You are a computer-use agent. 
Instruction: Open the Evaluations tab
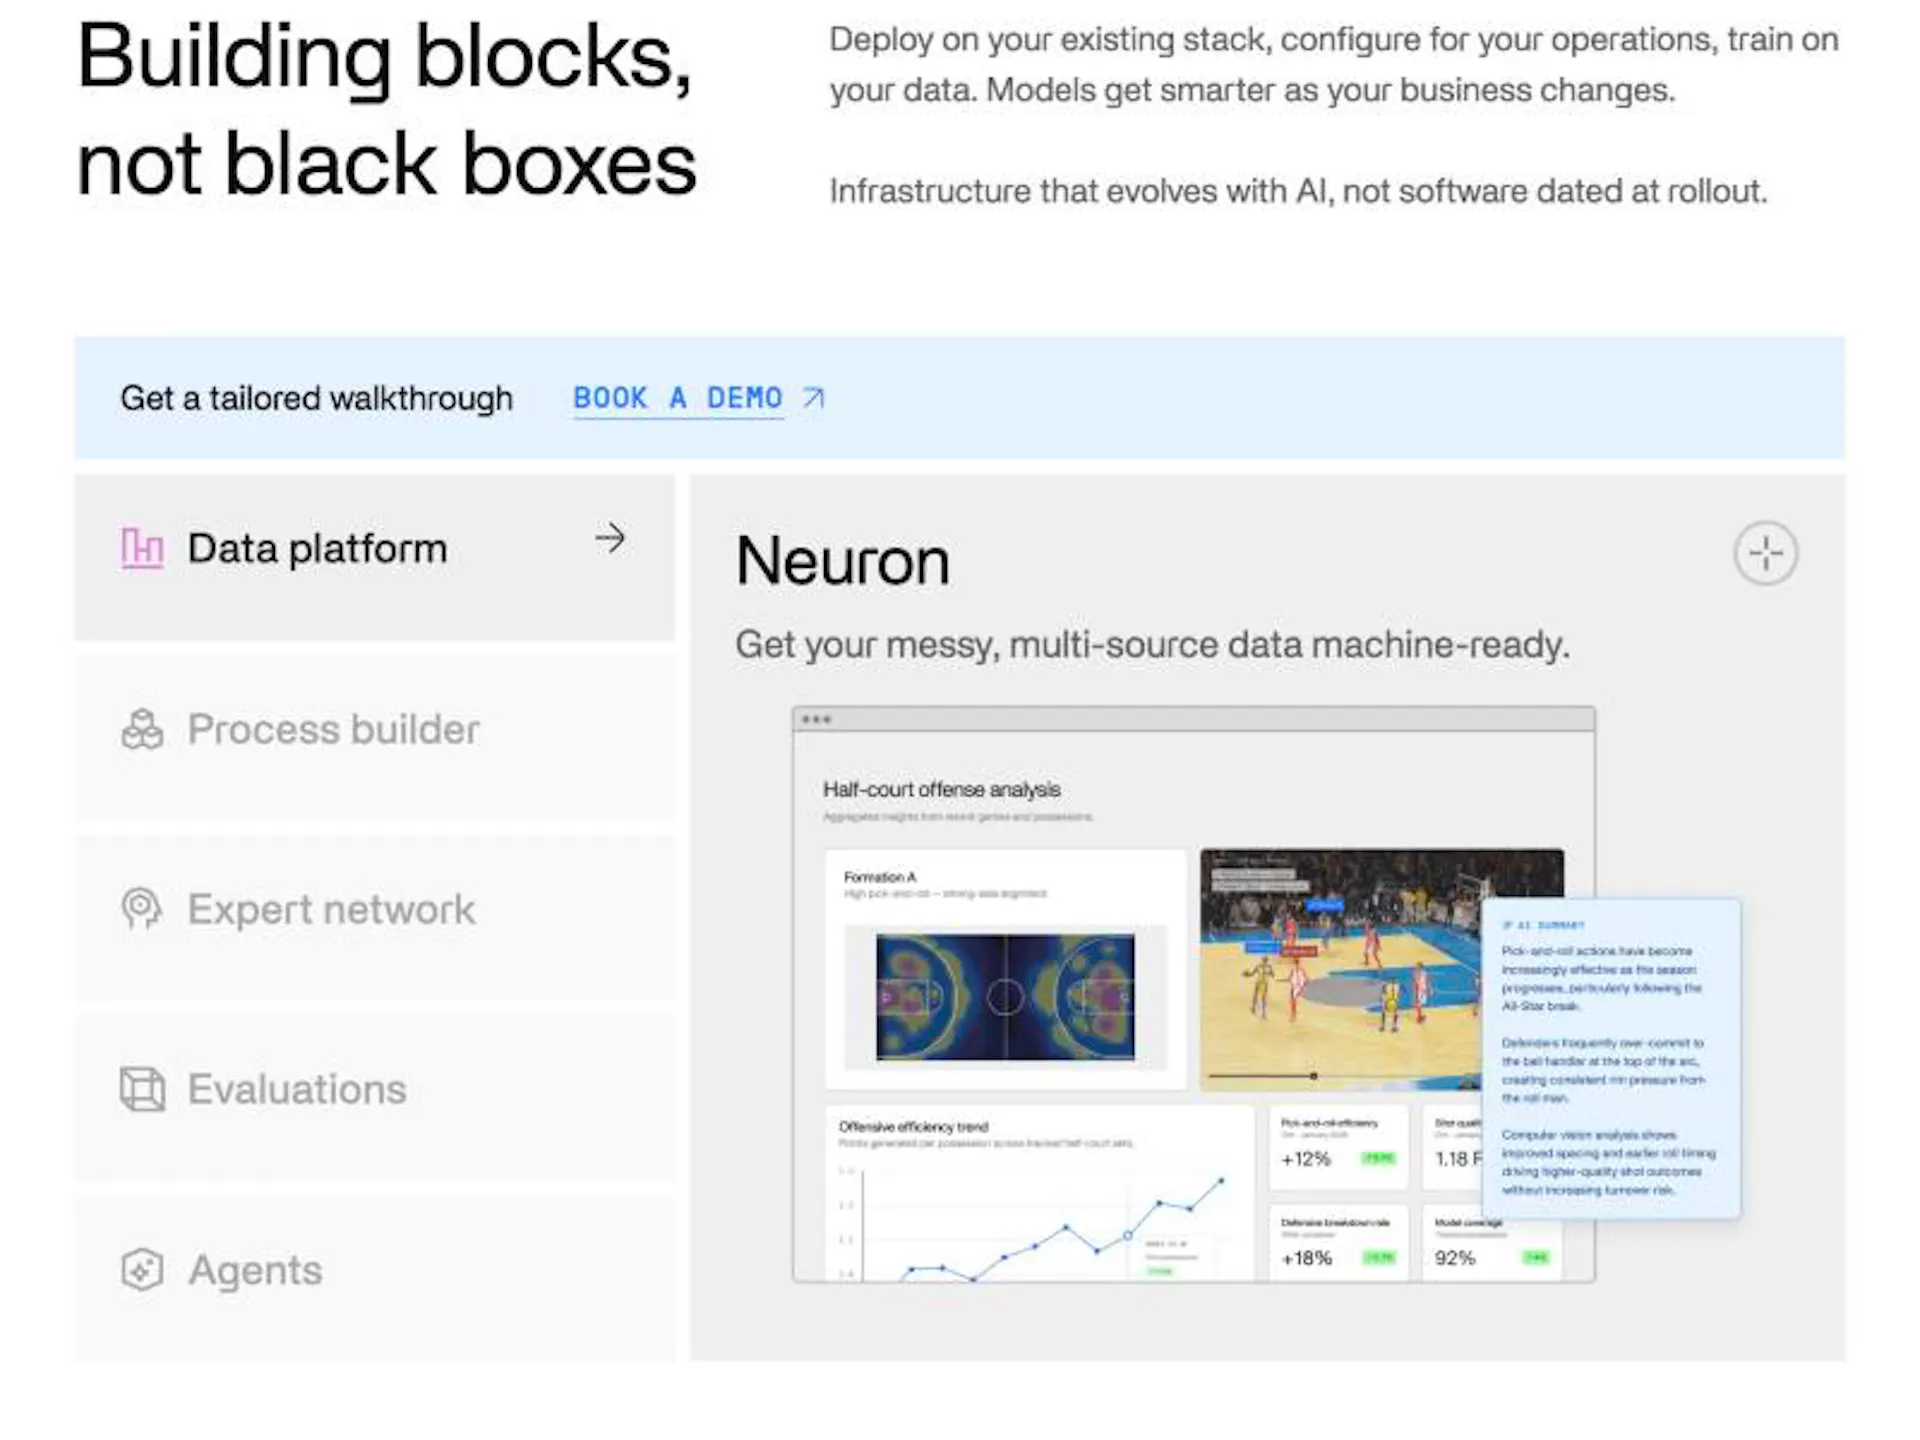click(374, 1098)
